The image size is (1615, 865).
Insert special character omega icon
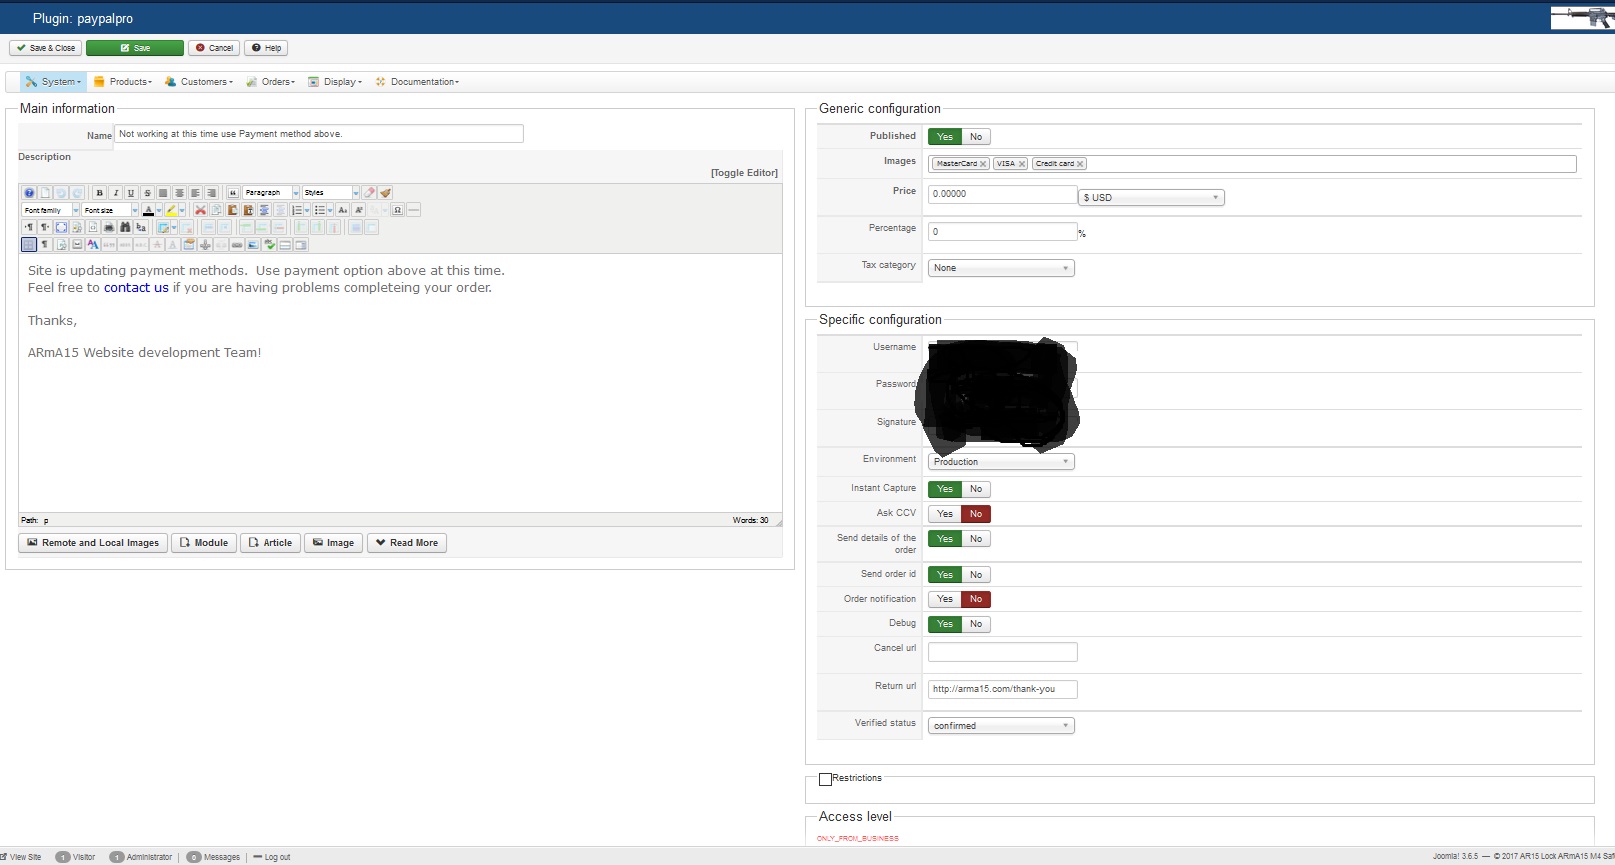click(397, 210)
